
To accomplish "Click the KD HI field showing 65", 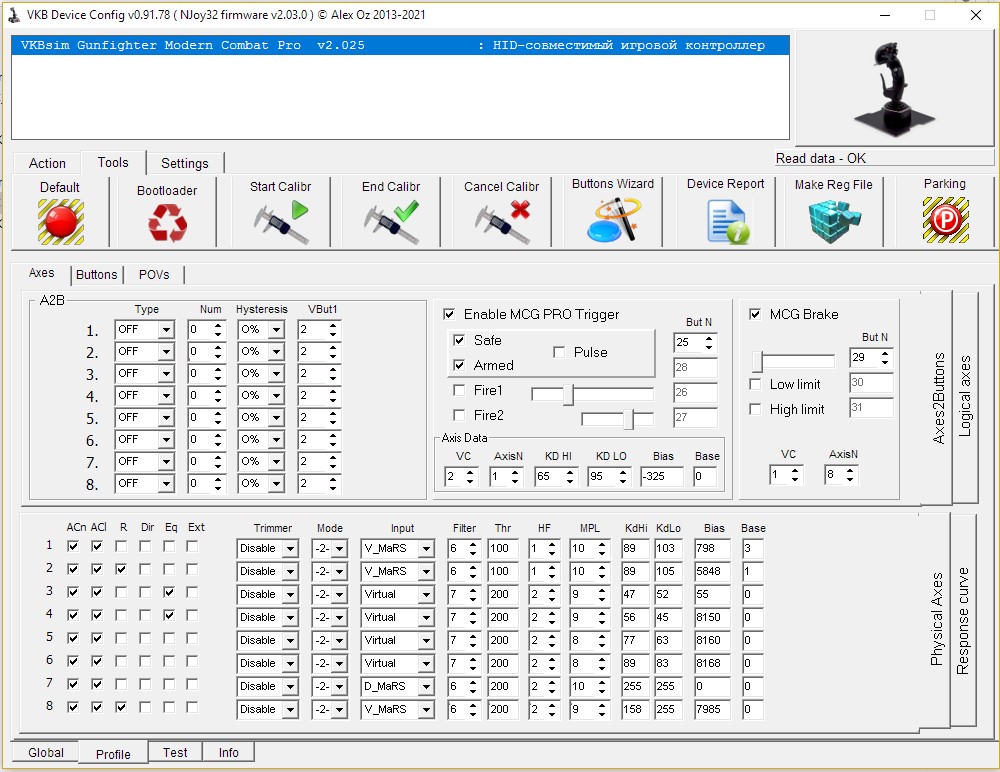I will pos(550,477).
